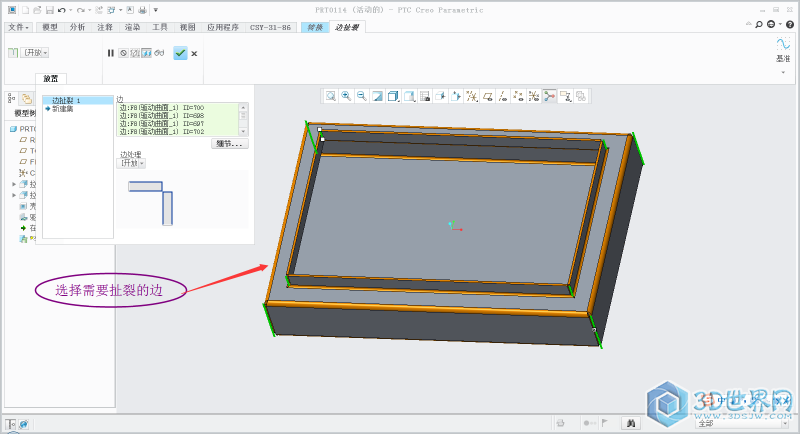Undo the last action
800x434 pixels.
pyautogui.click(x=62, y=10)
